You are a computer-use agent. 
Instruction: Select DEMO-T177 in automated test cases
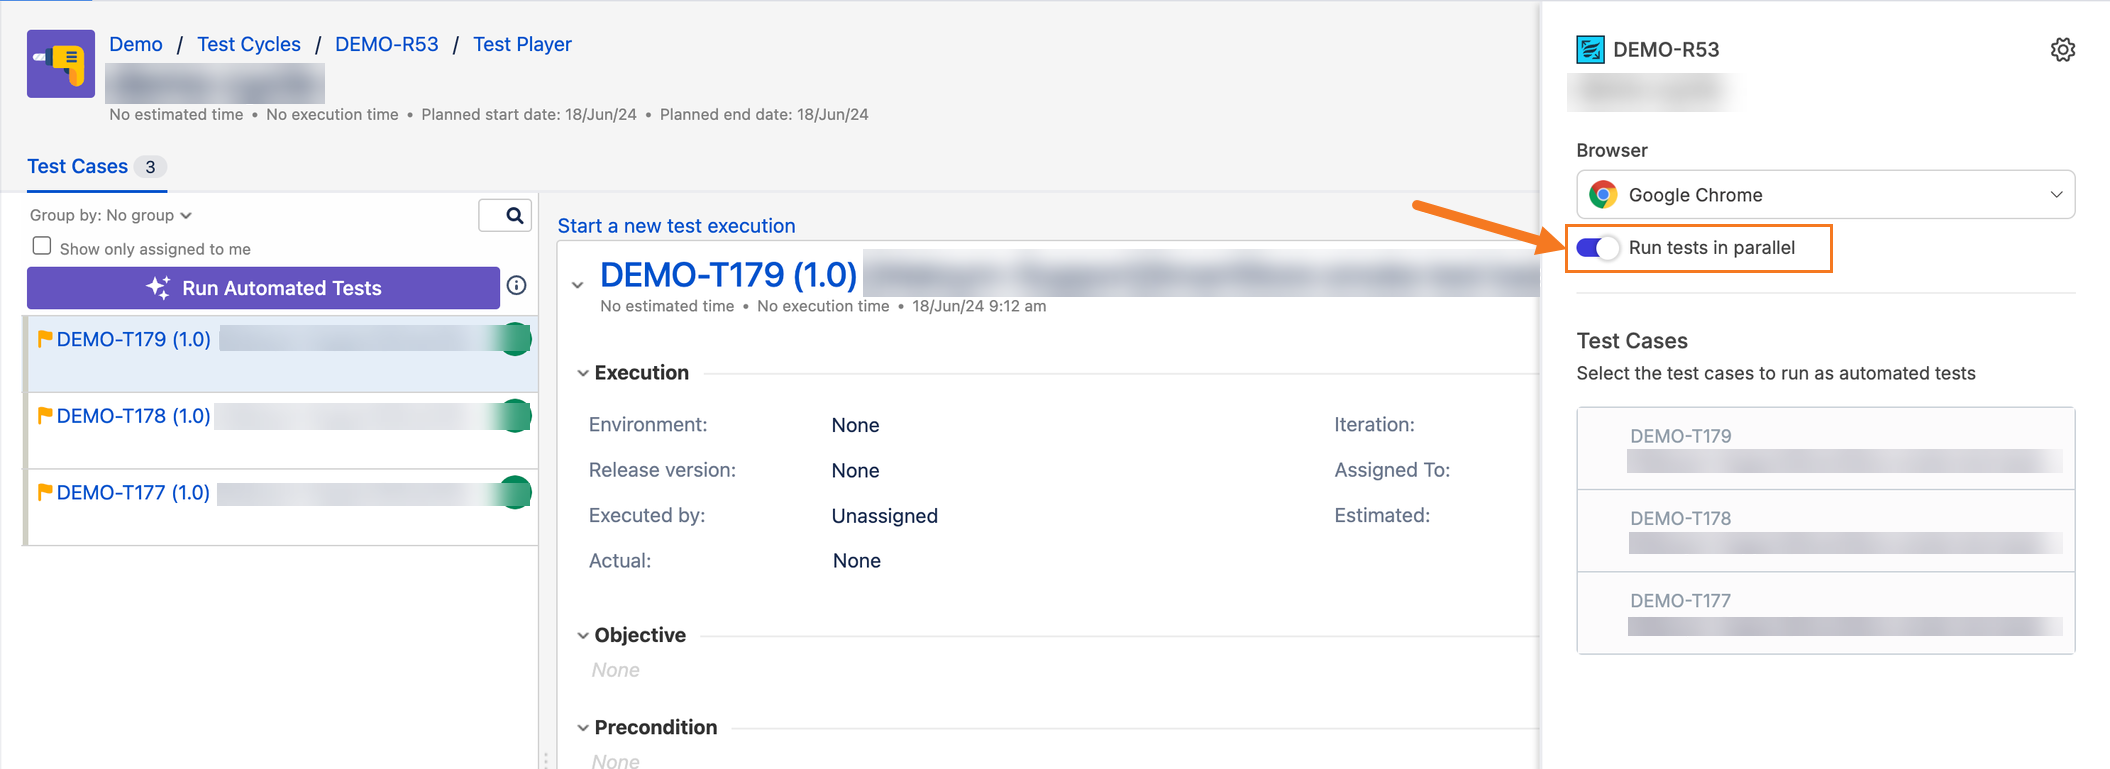(1825, 613)
